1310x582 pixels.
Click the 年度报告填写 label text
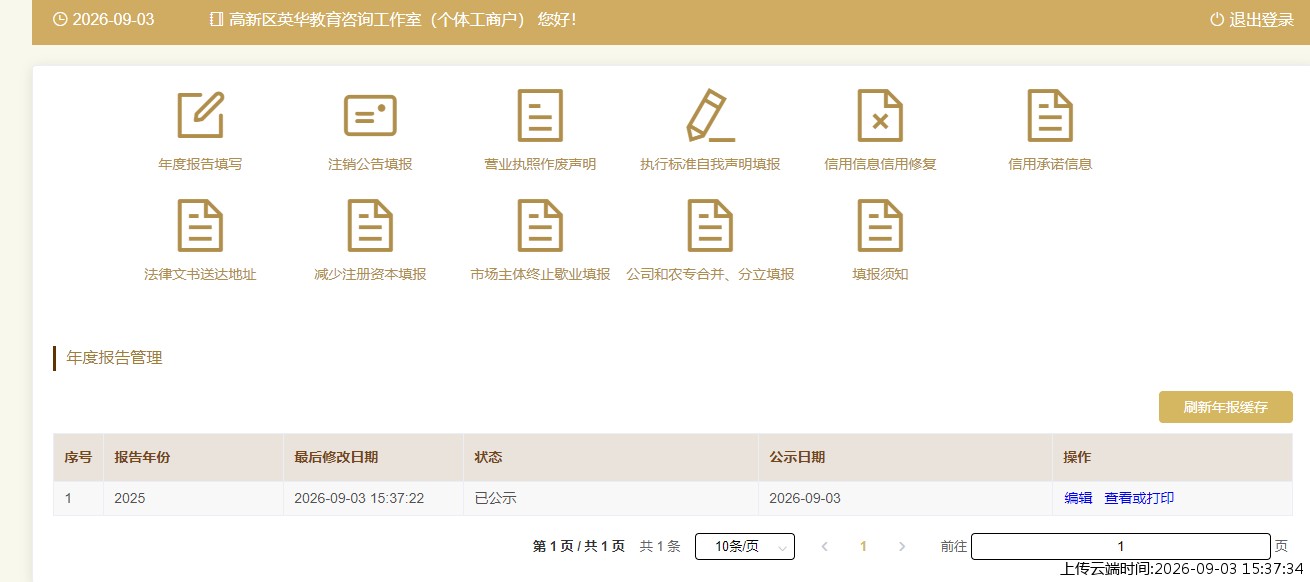[200, 164]
